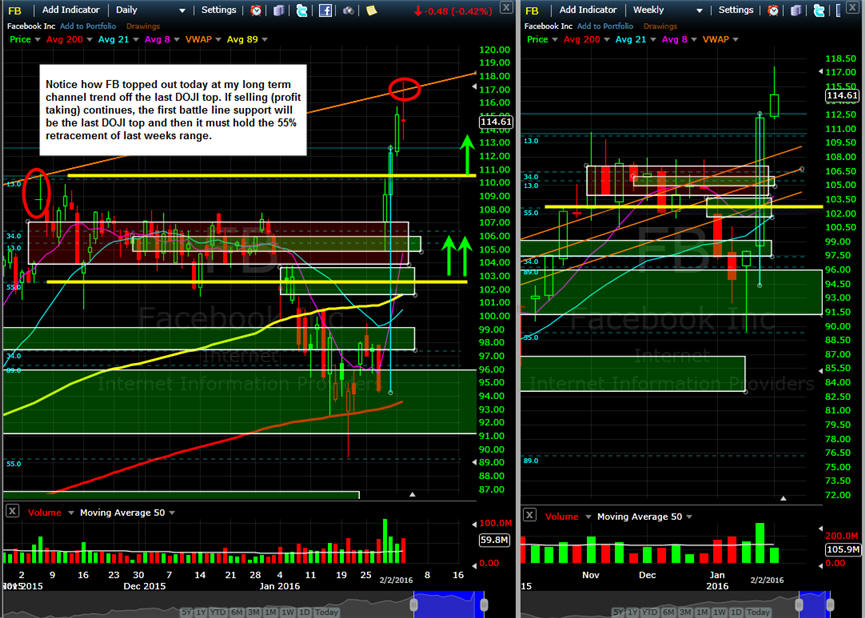865x618 pixels.
Task: Click the binoculars icon in Daily chart
Action: coord(348,10)
